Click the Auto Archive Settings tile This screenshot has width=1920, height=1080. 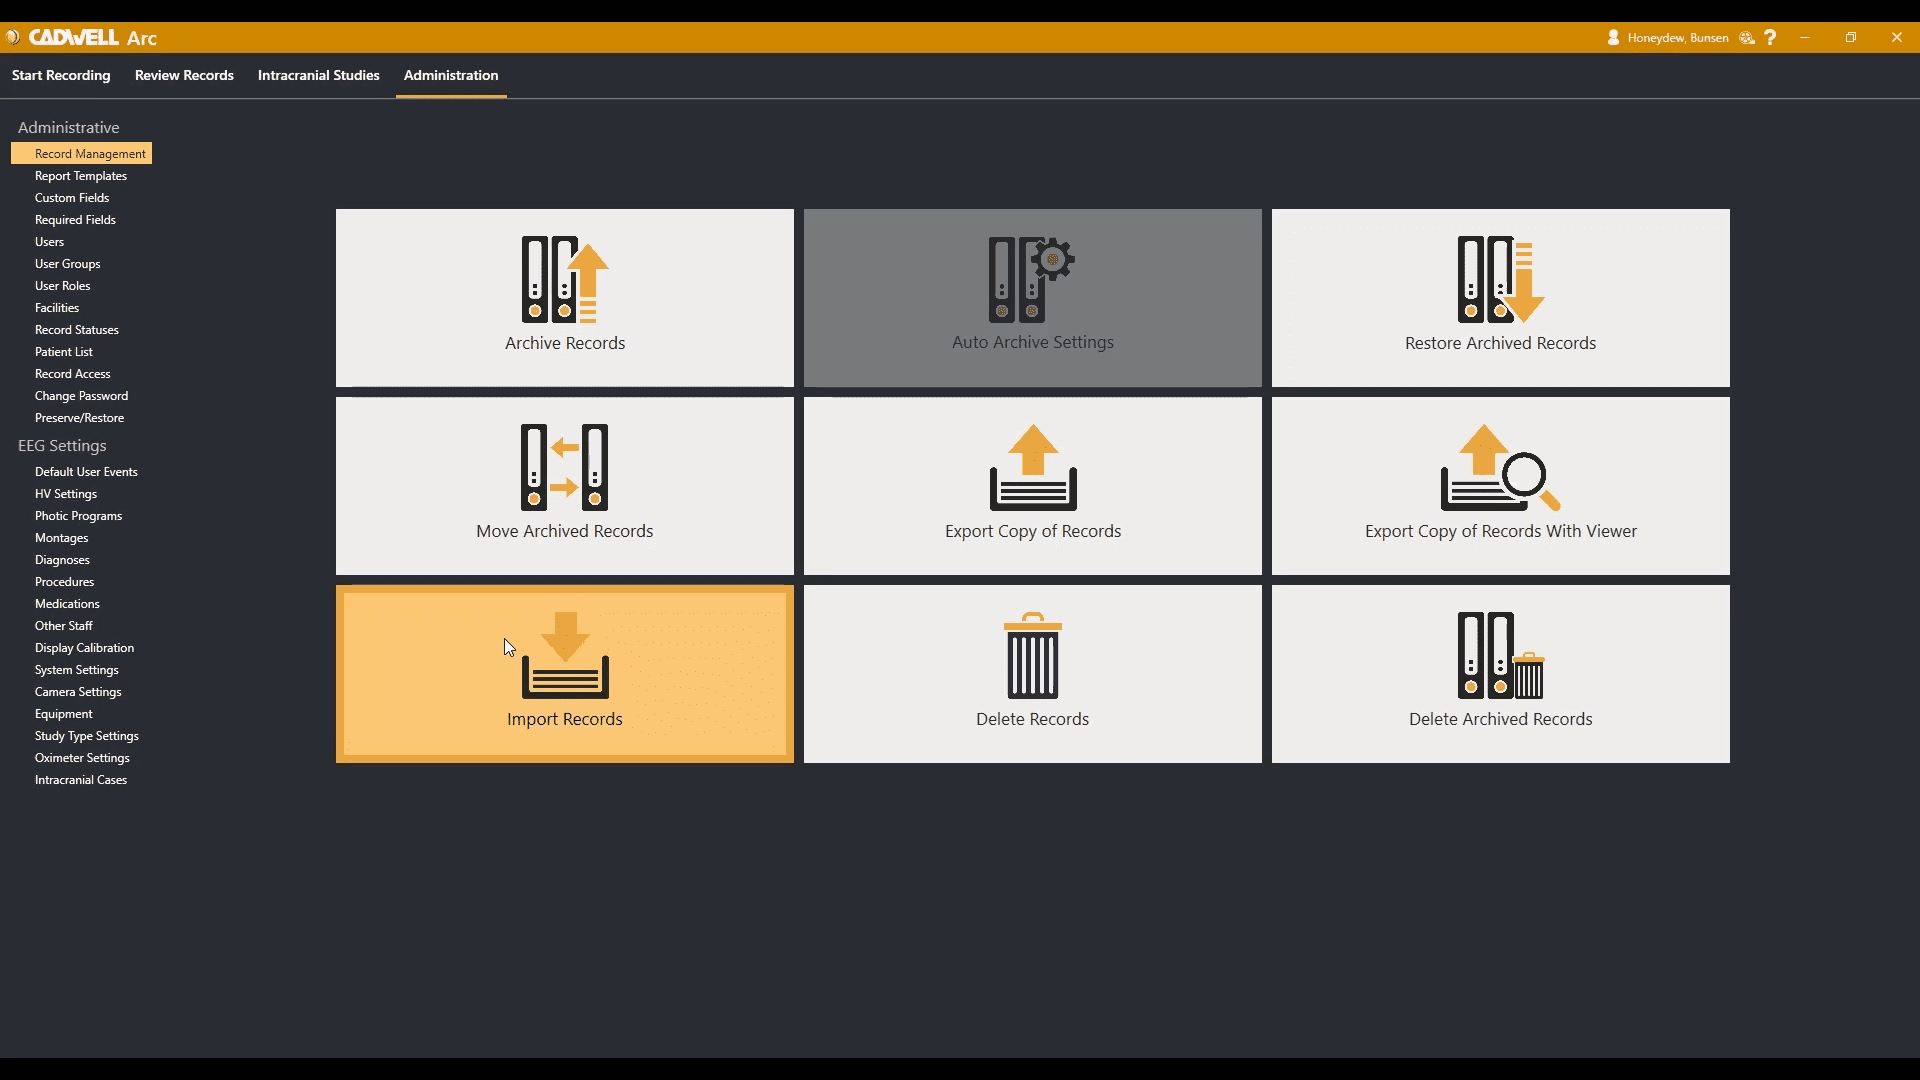tap(1032, 297)
